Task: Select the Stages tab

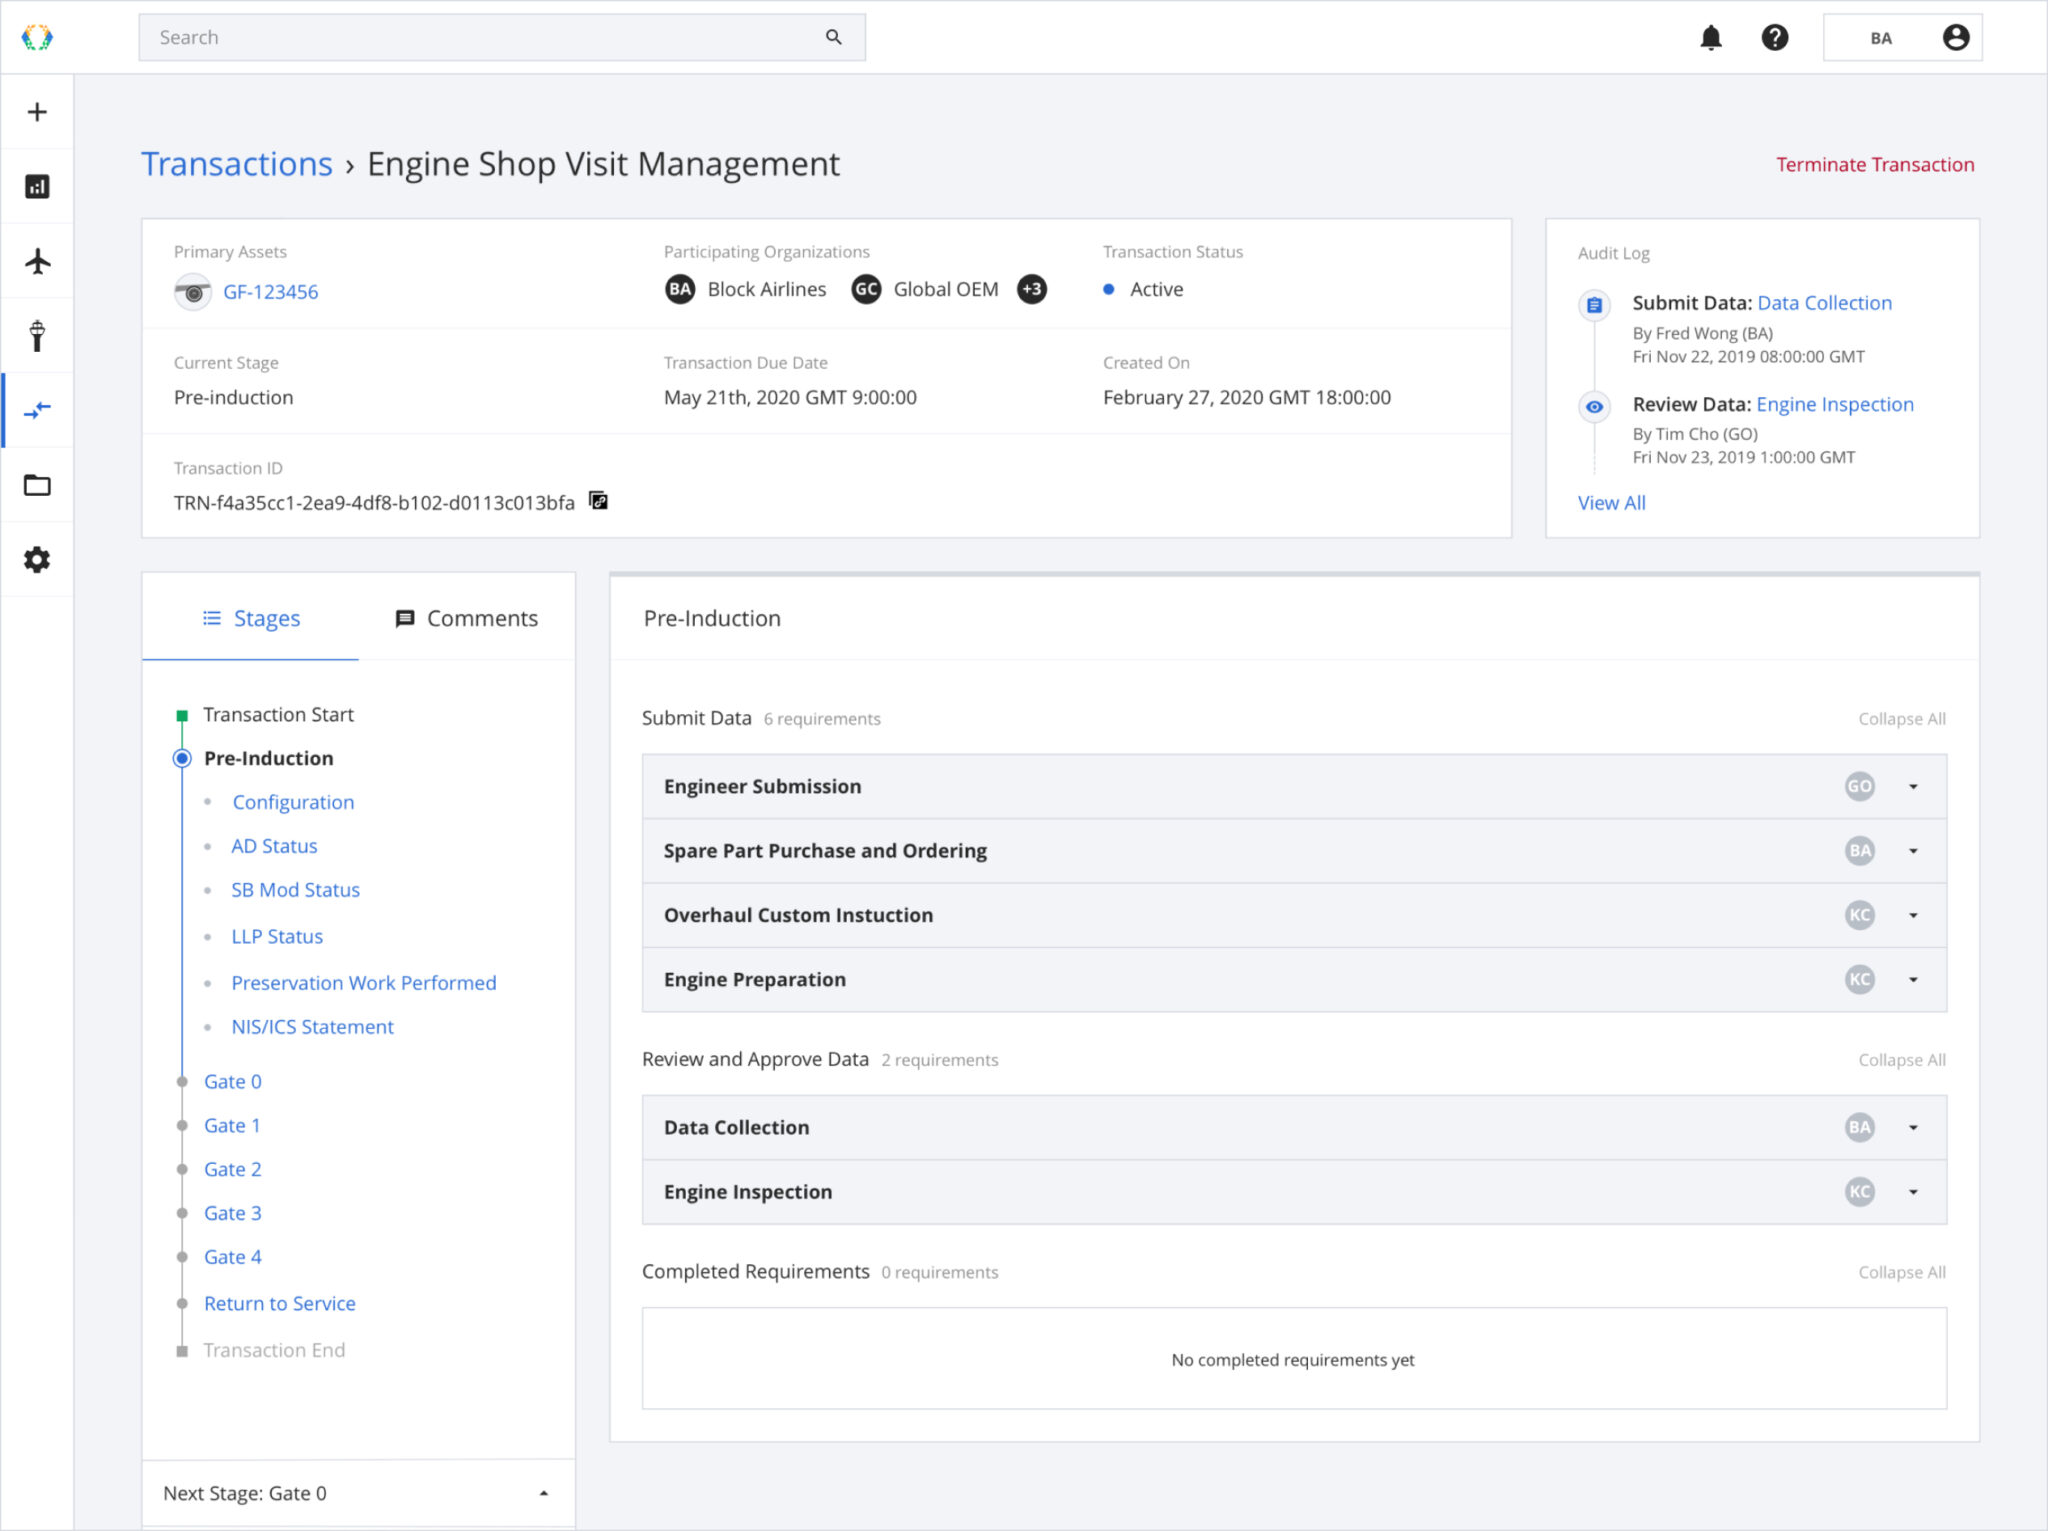Action: click(x=251, y=619)
